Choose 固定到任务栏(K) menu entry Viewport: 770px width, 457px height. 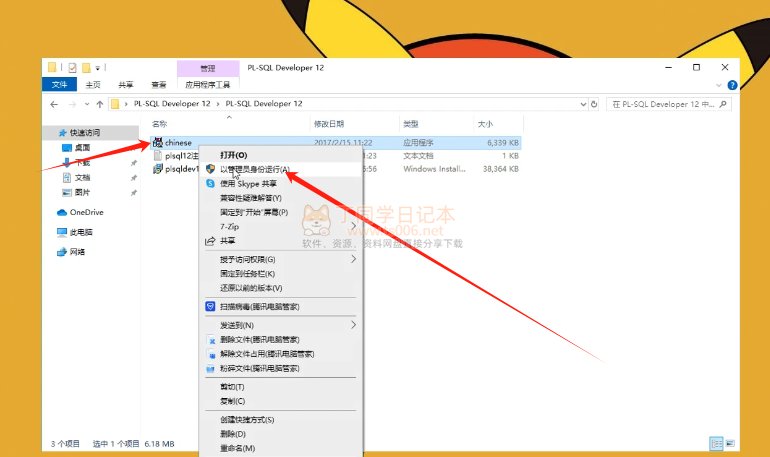(281, 273)
